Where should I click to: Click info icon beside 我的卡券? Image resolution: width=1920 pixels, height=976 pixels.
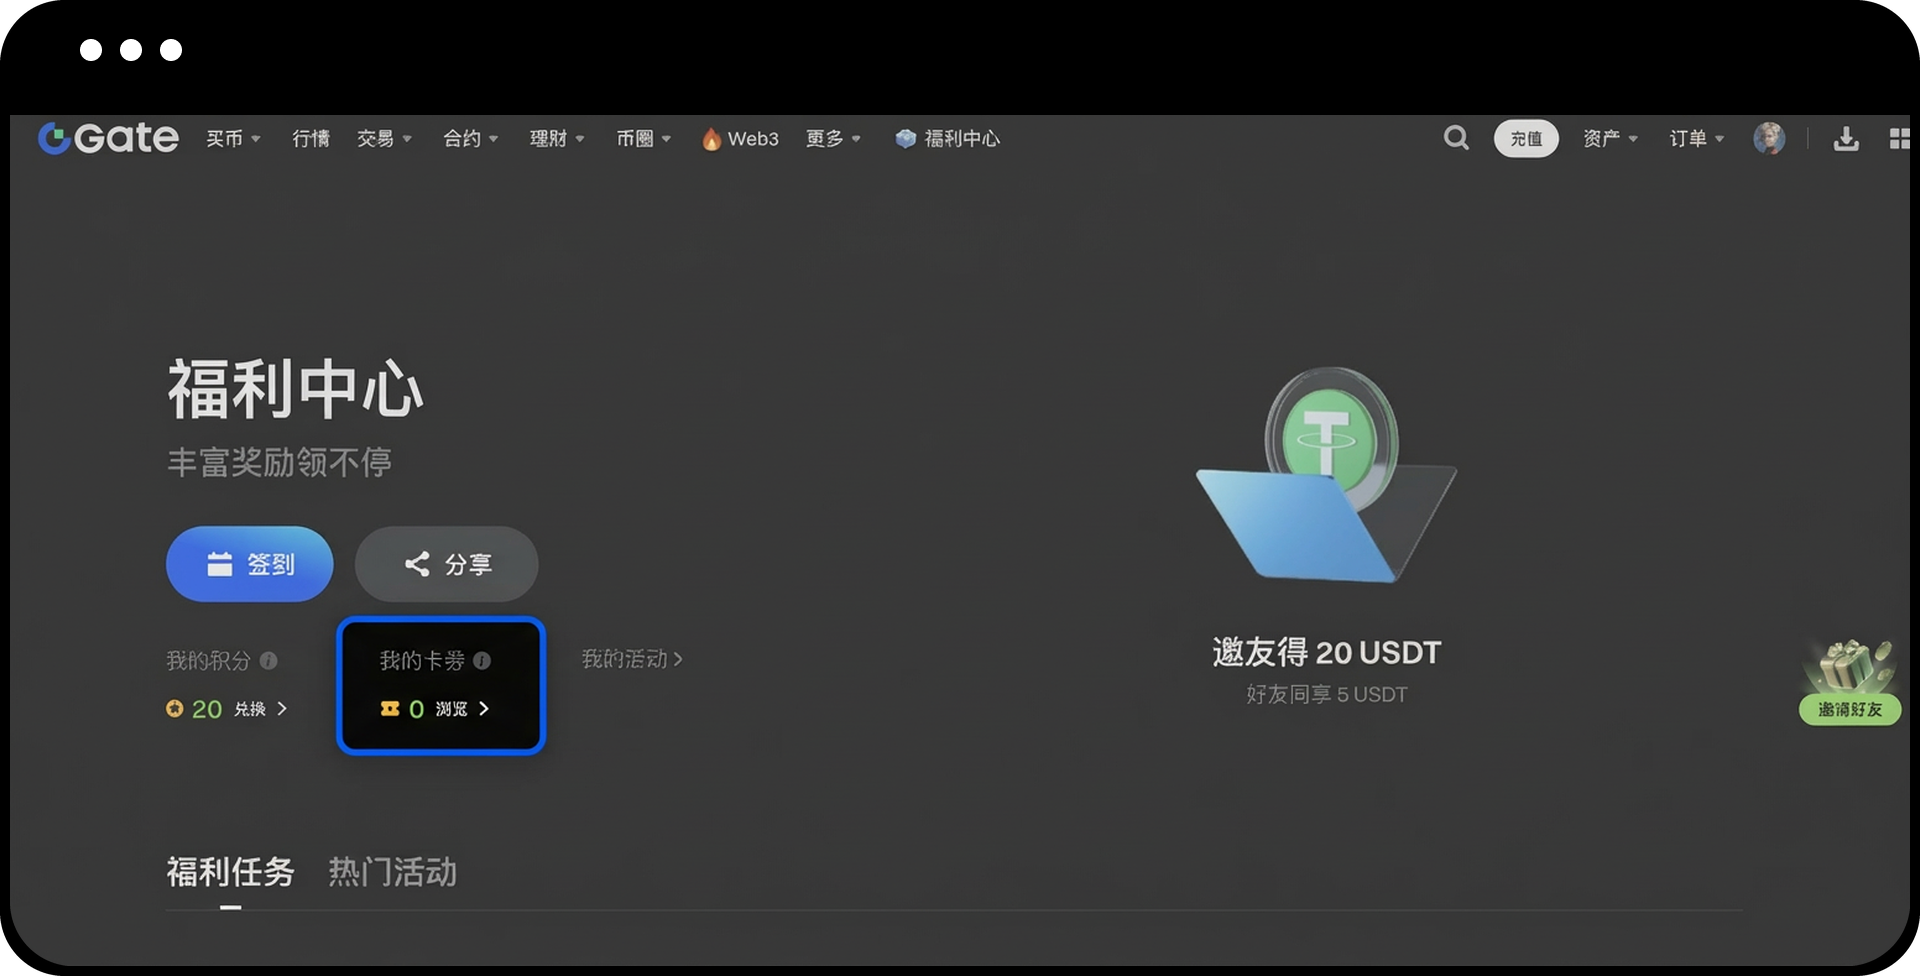click(482, 660)
